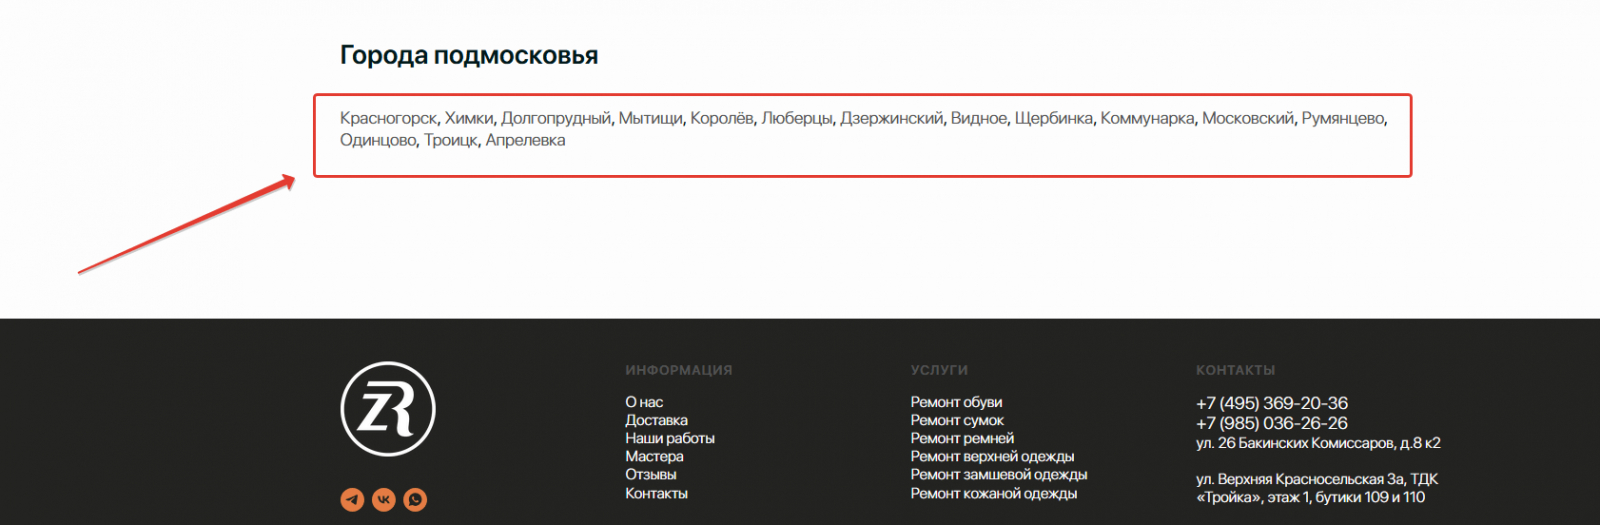Go to the 'Доставка' page
Viewport: 1600px width, 525px height.
coord(656,420)
